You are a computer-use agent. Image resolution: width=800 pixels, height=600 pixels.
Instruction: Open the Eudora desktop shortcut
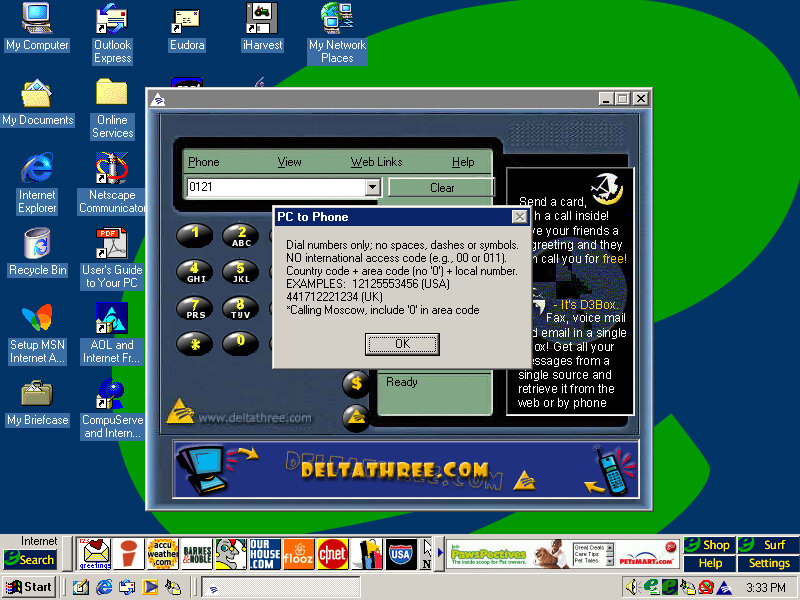tap(187, 29)
